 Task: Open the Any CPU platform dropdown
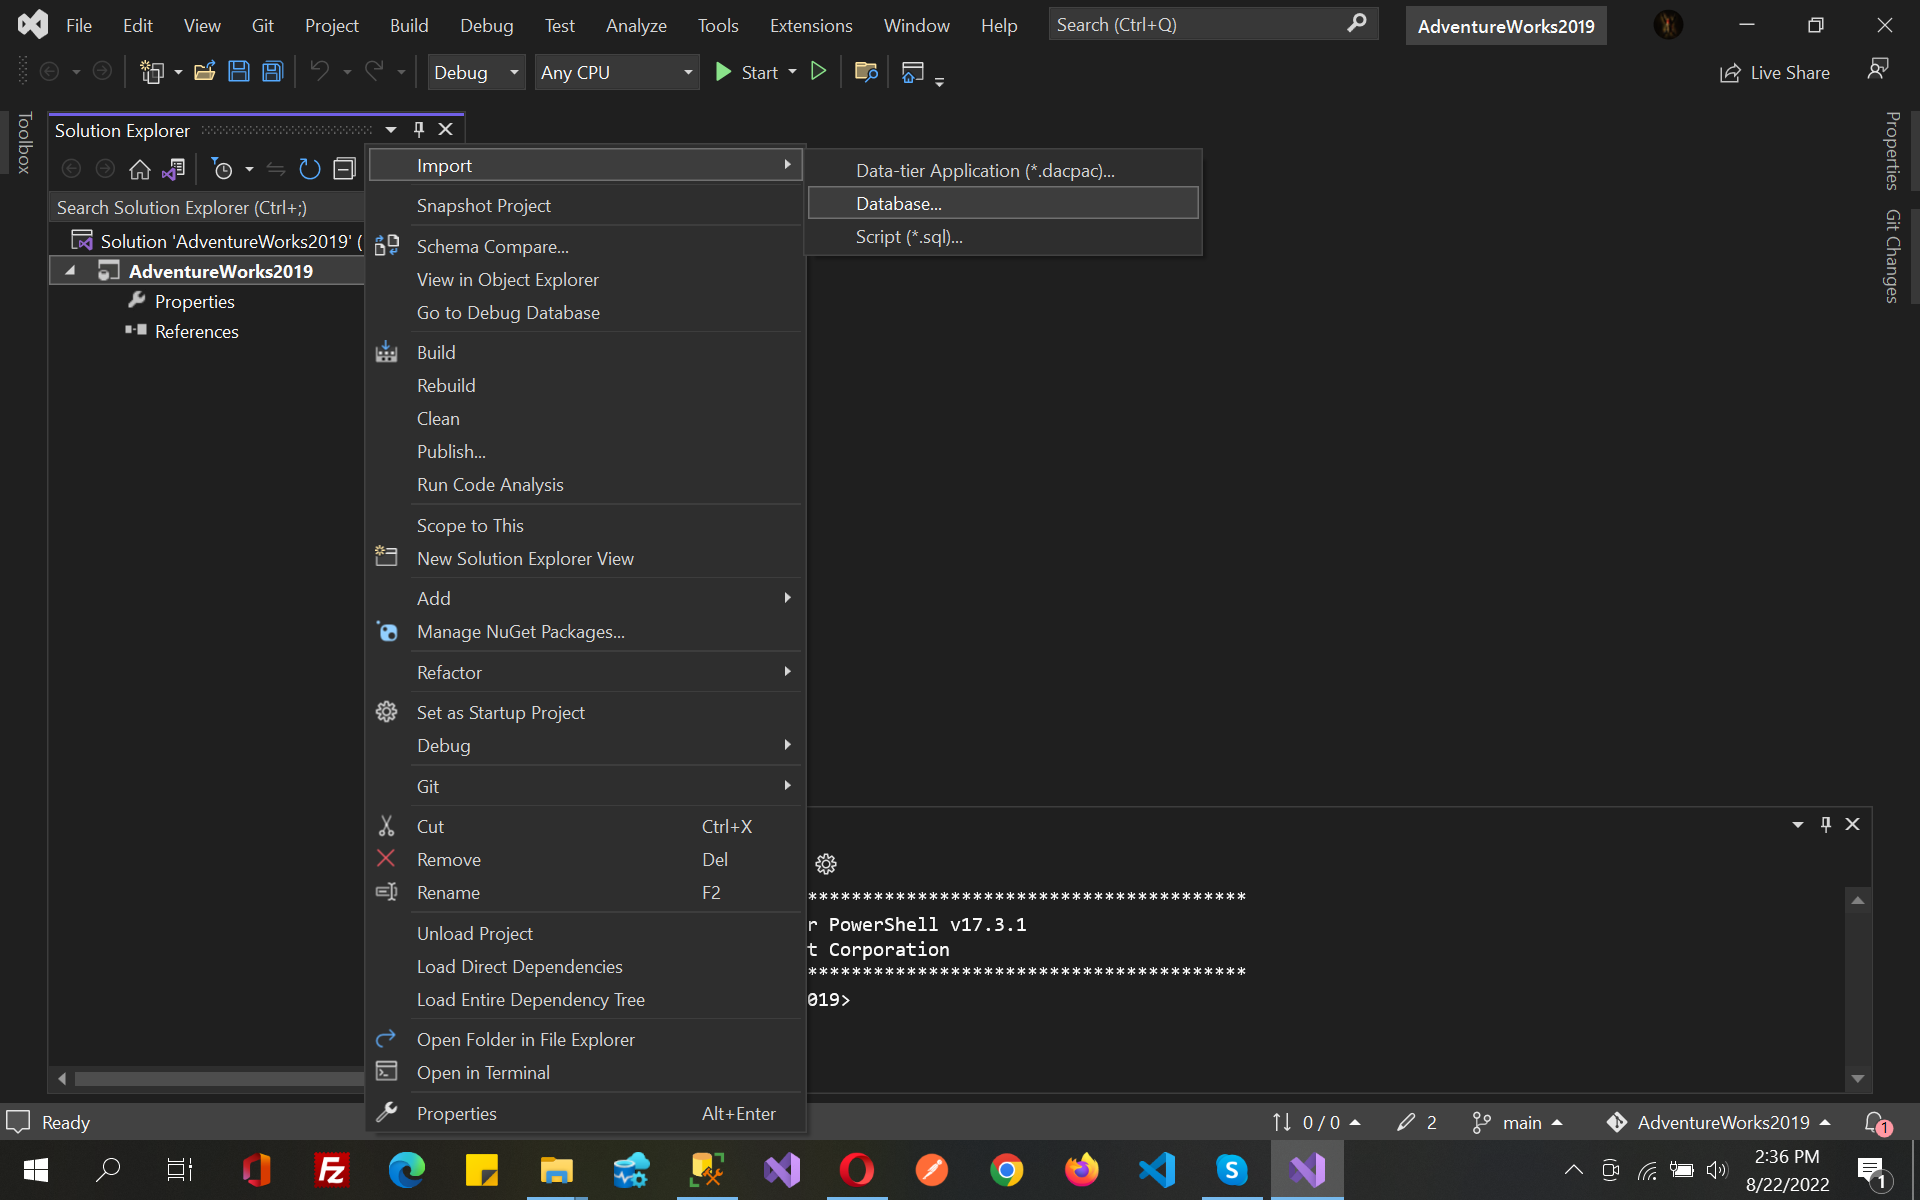coord(617,72)
